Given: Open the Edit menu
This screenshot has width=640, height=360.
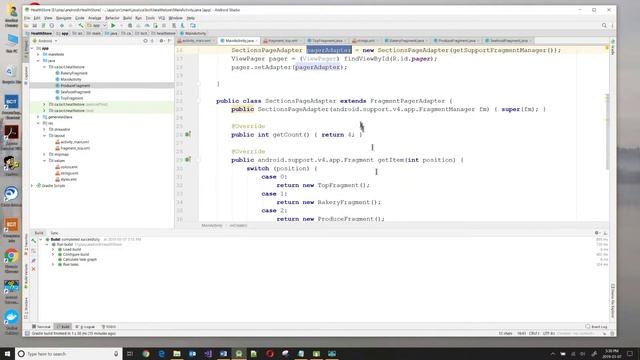Looking at the screenshot, I should pos(37,18).
